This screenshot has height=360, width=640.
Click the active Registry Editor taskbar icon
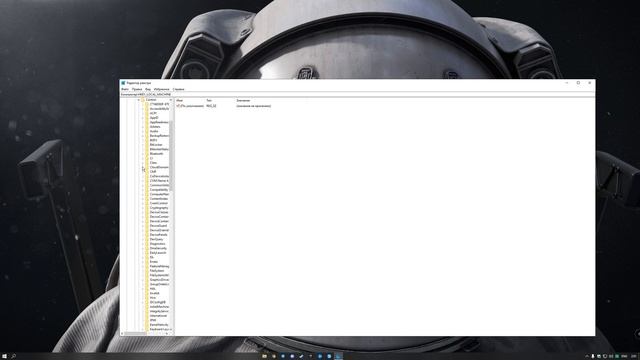[x=339, y=356]
